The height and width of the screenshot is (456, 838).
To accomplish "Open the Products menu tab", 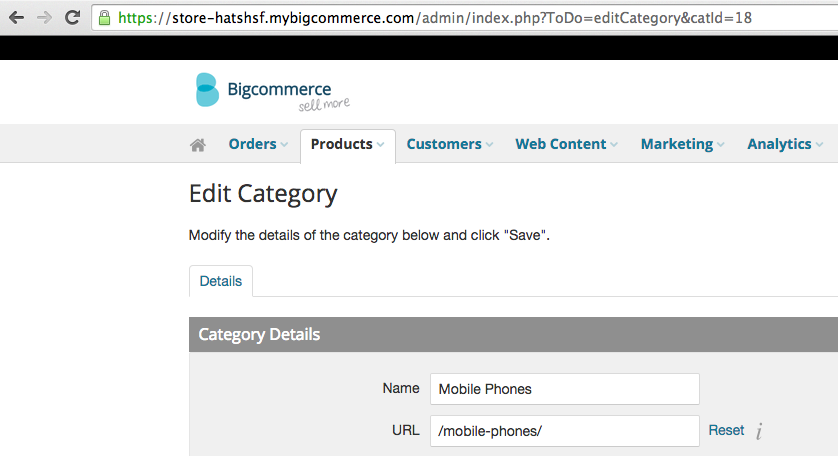I will click(x=347, y=145).
